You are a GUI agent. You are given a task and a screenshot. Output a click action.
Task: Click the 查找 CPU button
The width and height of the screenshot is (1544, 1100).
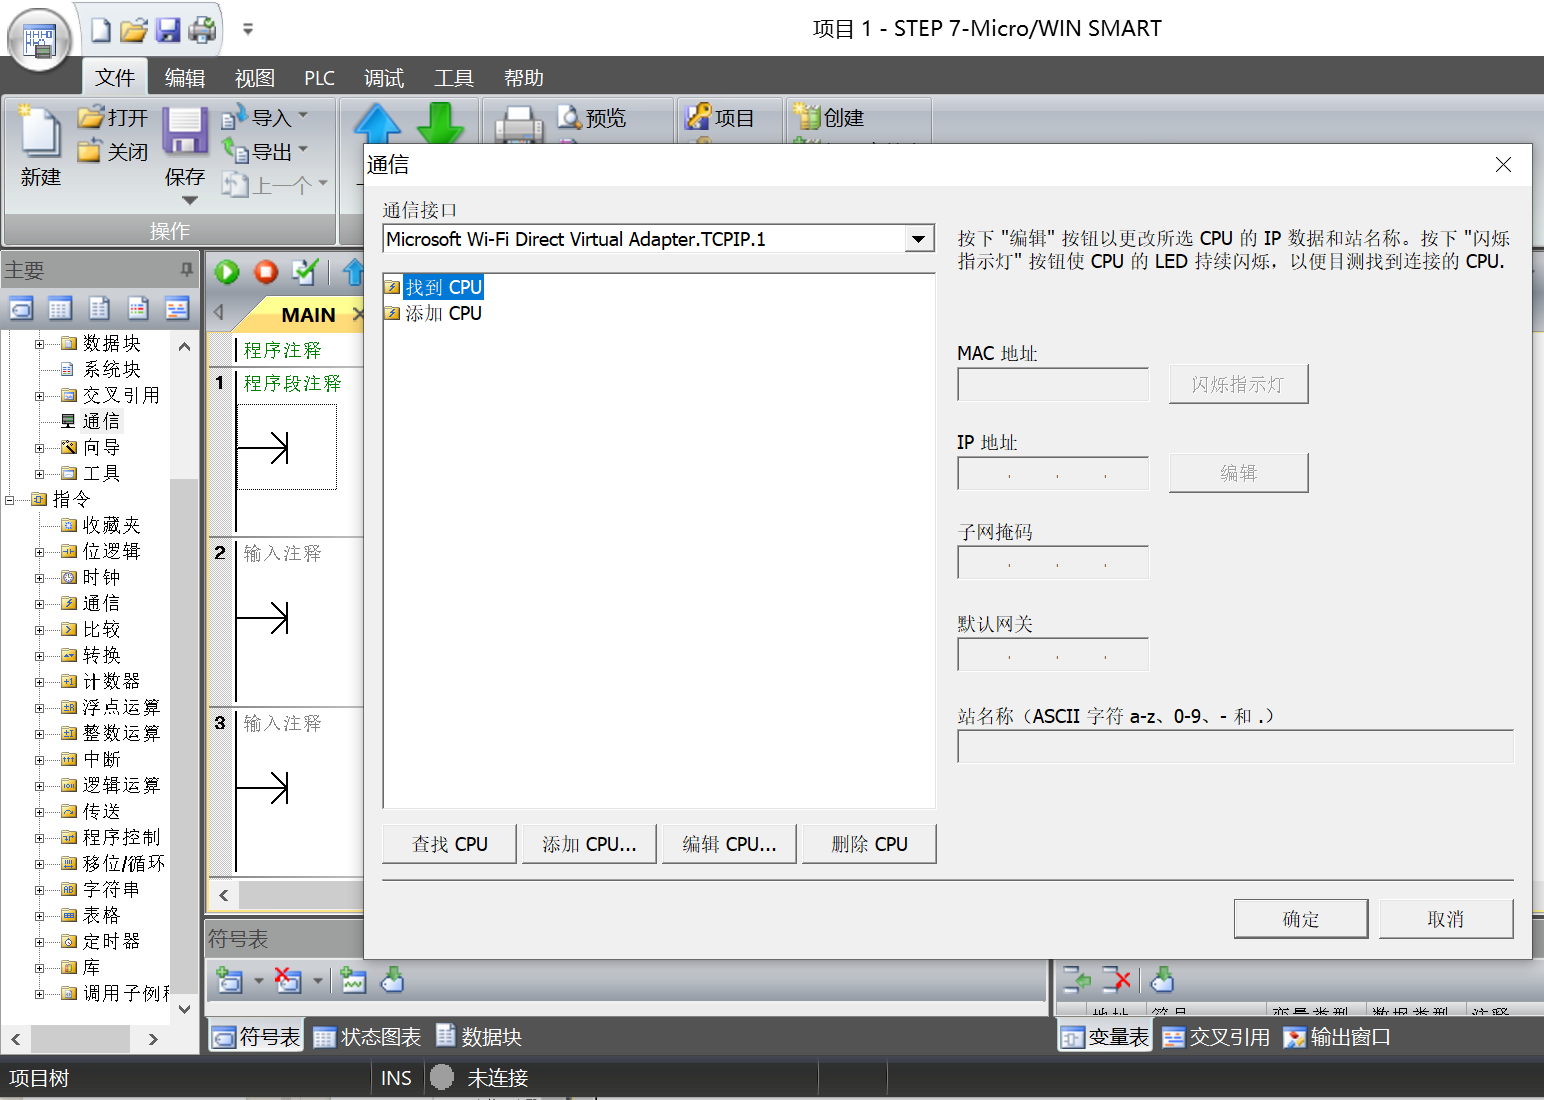(x=450, y=844)
